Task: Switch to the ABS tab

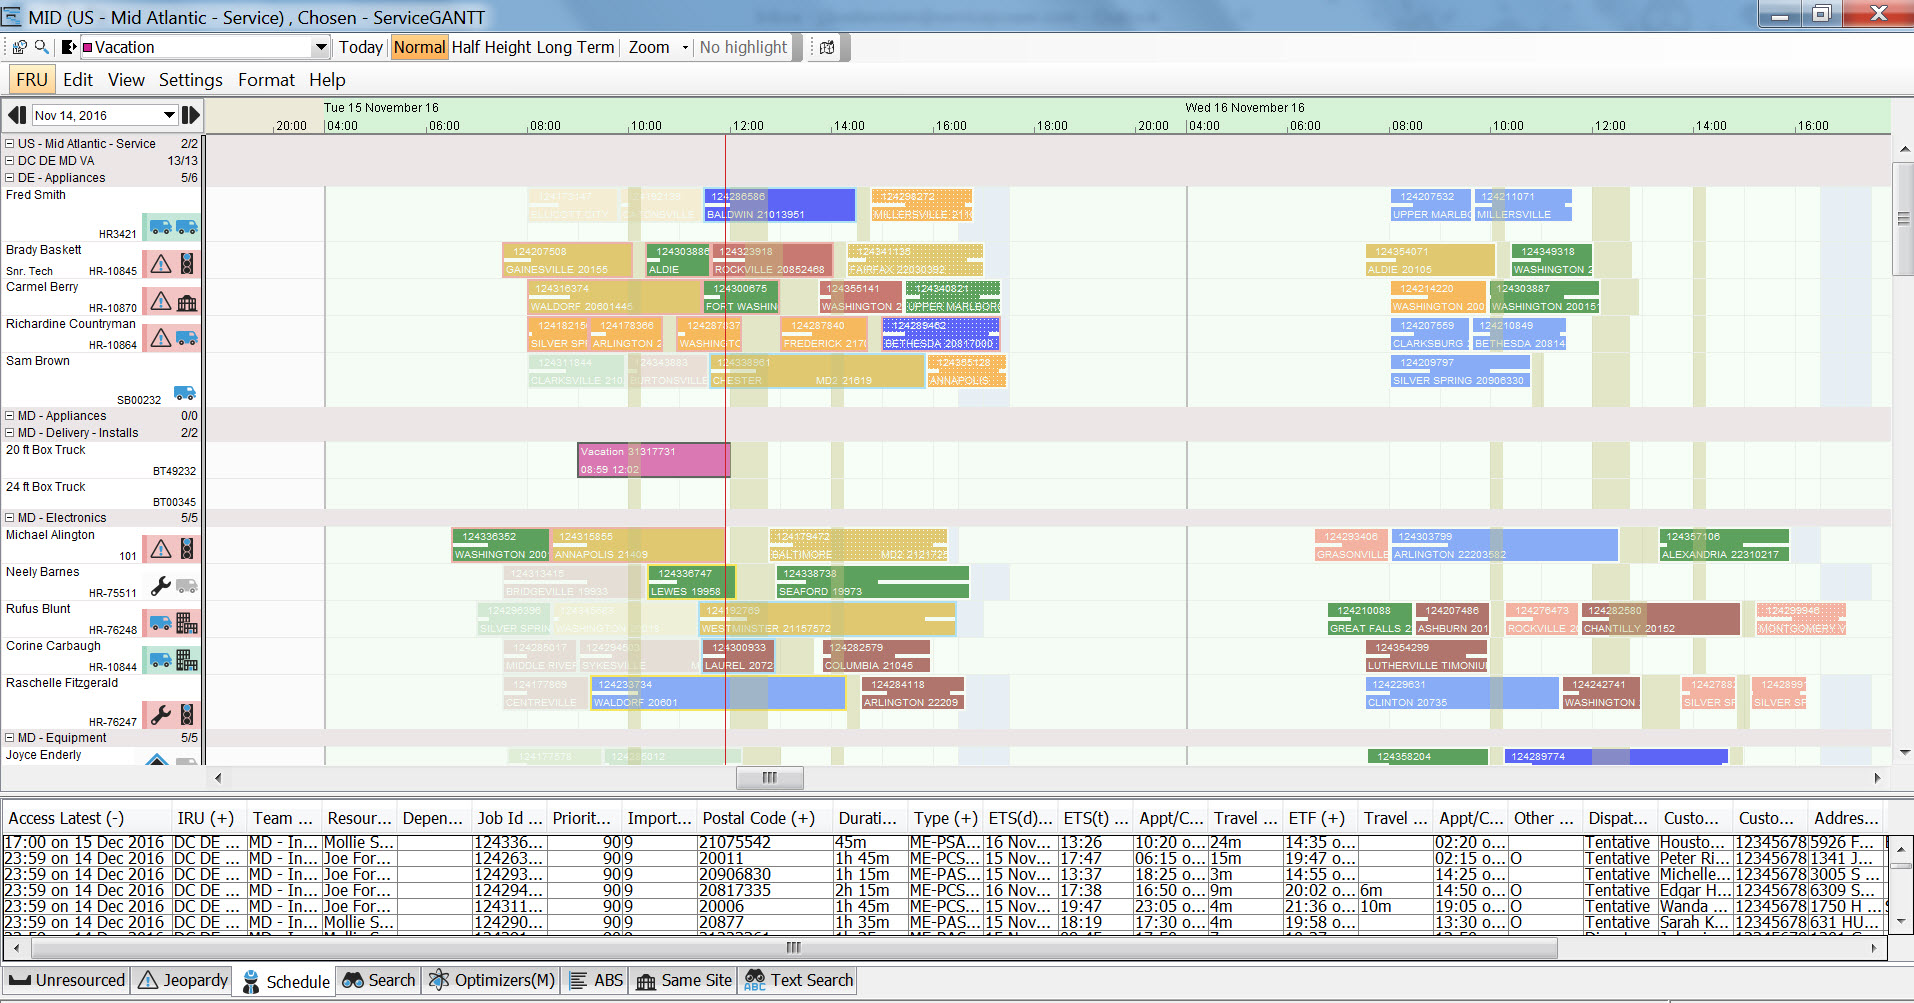Action: 596,980
